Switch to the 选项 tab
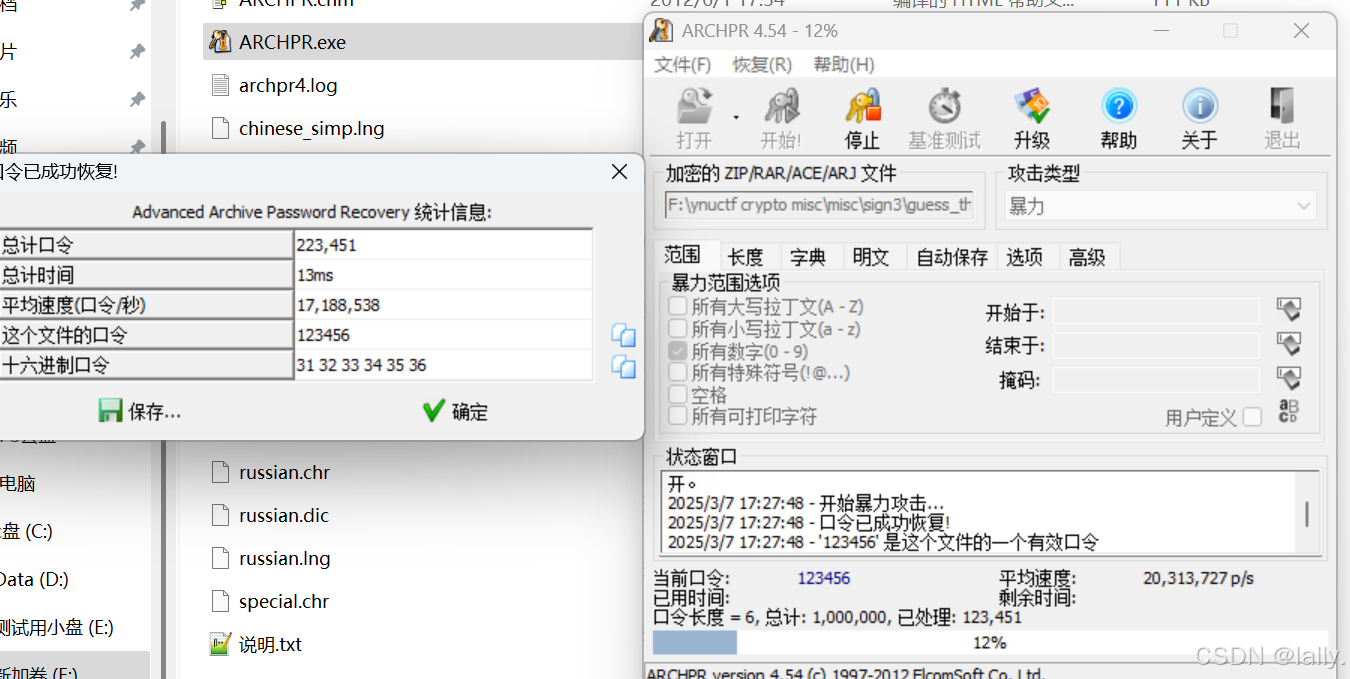1350x679 pixels. pos(1024,257)
